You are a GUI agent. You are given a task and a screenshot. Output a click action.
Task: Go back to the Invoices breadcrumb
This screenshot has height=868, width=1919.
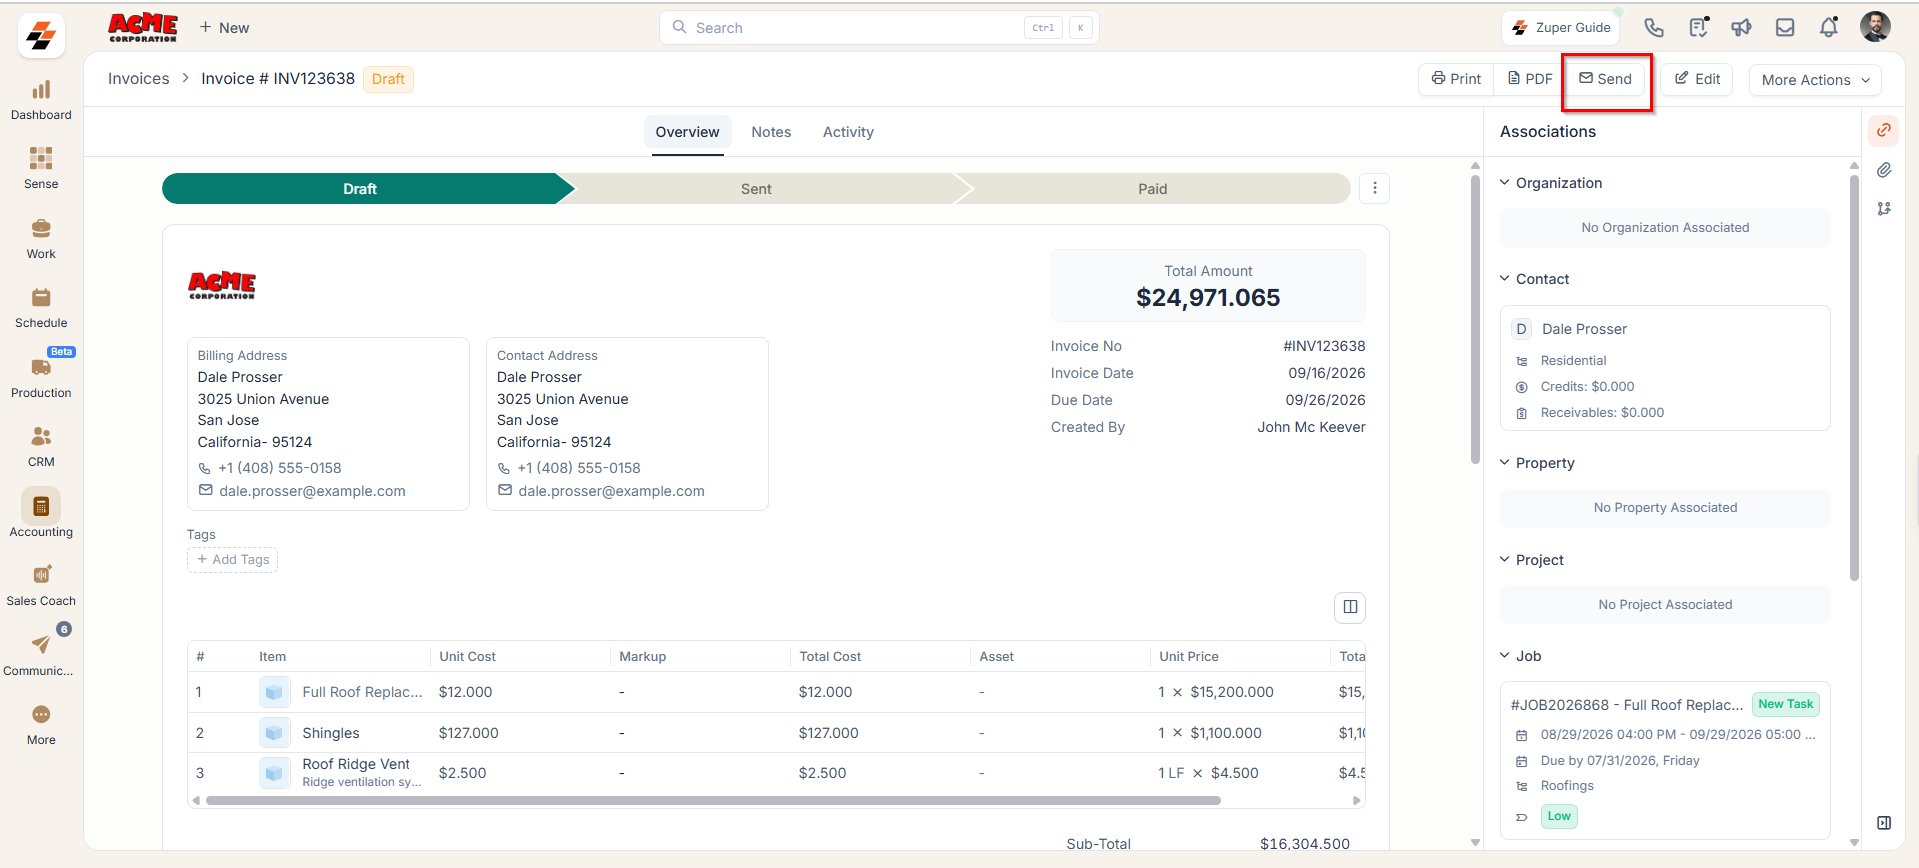pos(138,79)
